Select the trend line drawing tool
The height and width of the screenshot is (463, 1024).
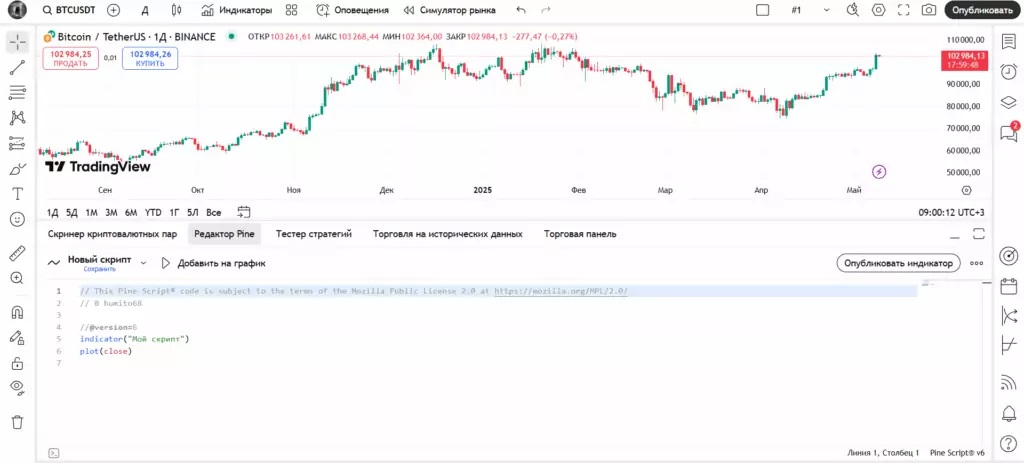[x=18, y=67]
